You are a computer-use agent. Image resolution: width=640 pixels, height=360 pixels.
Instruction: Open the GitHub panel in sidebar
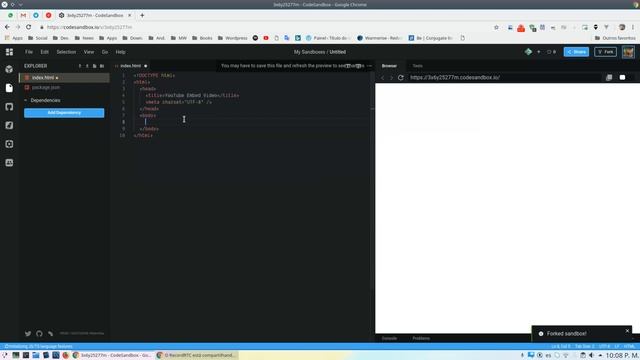[x=9, y=107]
